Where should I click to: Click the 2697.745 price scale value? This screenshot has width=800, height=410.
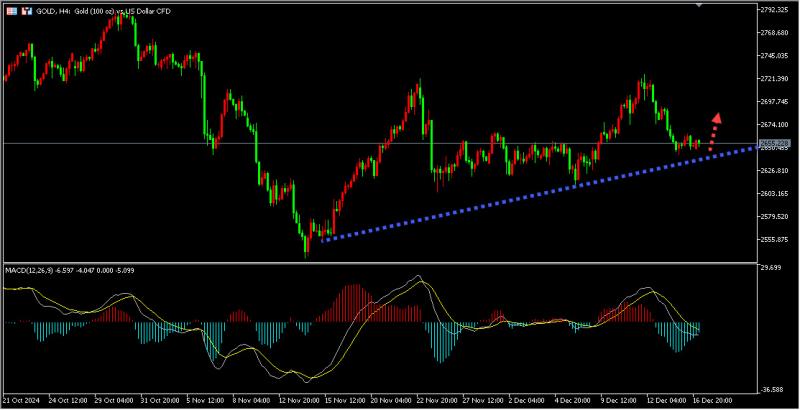(x=774, y=102)
